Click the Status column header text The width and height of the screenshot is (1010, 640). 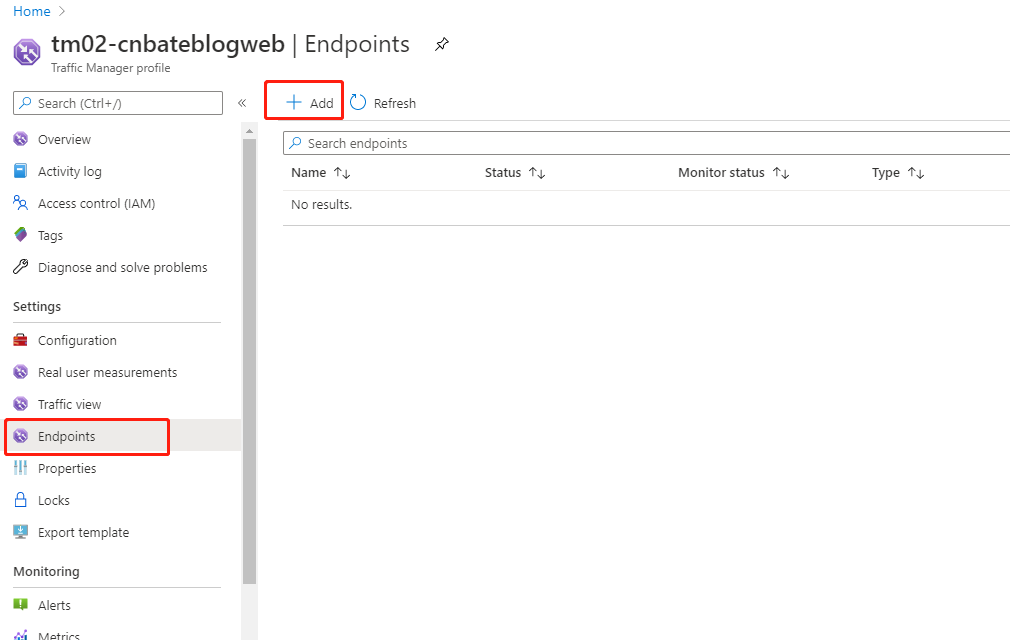(x=503, y=173)
